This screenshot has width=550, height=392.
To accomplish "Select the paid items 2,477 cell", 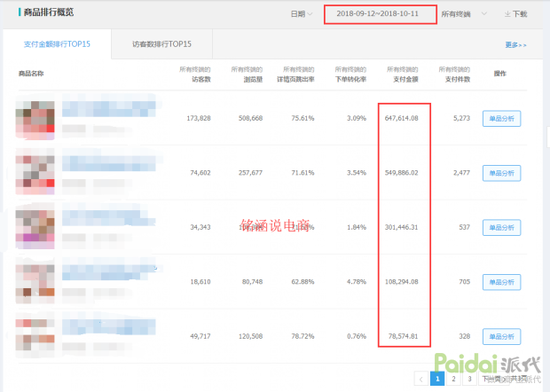I will (x=462, y=173).
